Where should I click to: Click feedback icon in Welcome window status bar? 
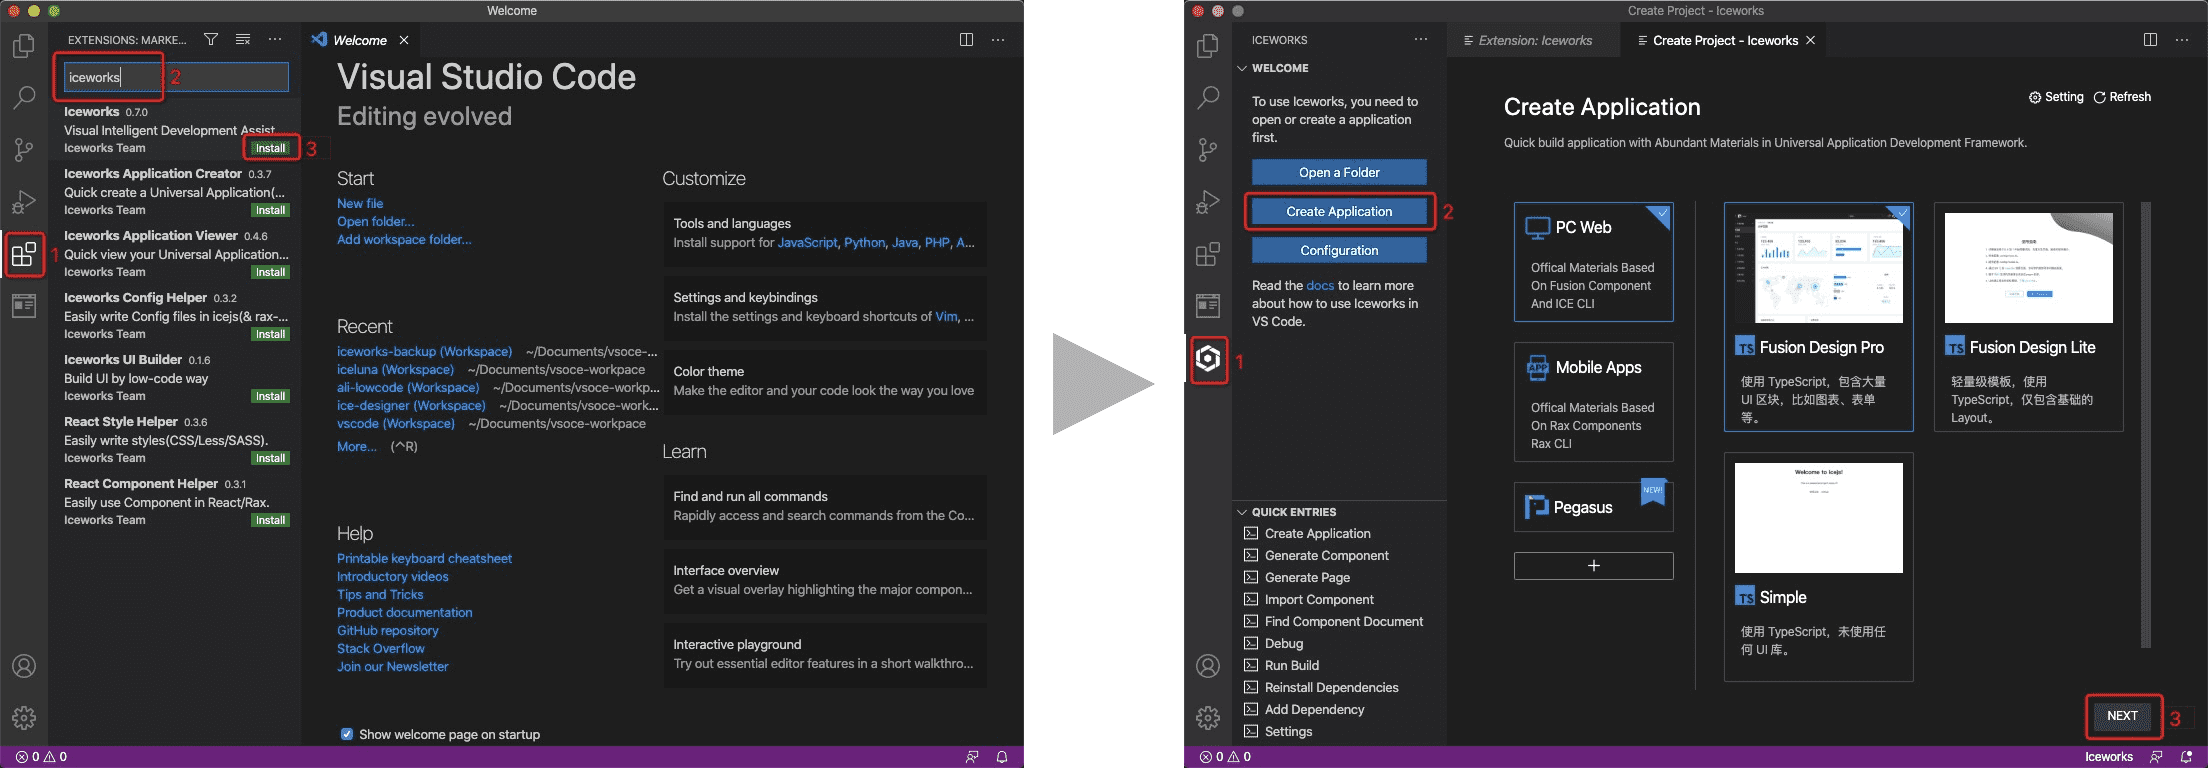[972, 757]
